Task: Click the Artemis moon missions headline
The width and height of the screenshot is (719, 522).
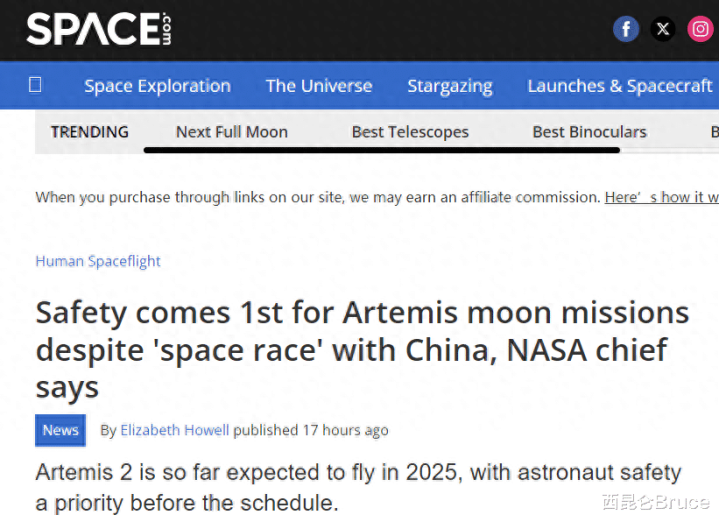Action: pyautogui.click(x=362, y=349)
